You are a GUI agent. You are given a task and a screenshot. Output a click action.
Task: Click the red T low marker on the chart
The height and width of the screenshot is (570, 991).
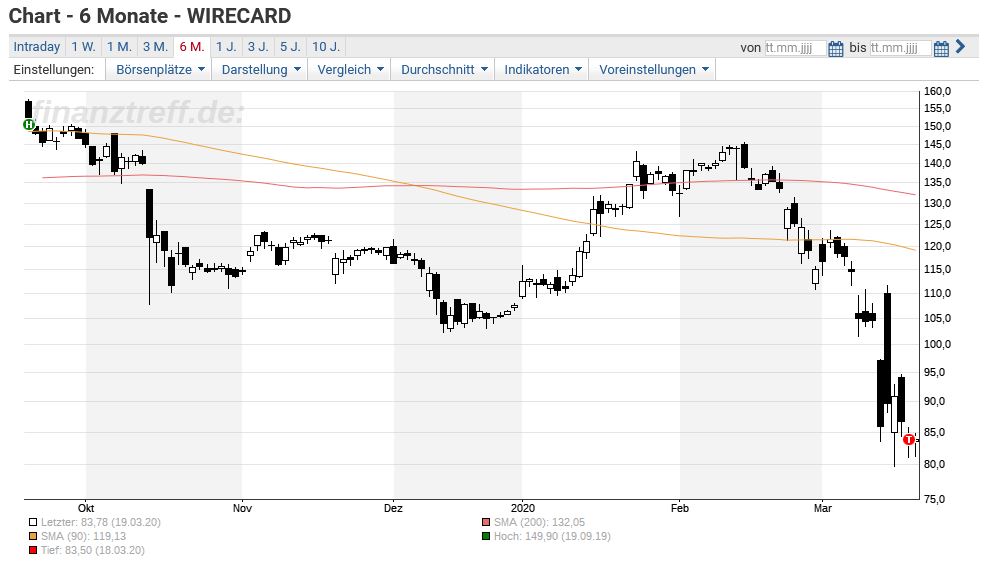click(909, 439)
